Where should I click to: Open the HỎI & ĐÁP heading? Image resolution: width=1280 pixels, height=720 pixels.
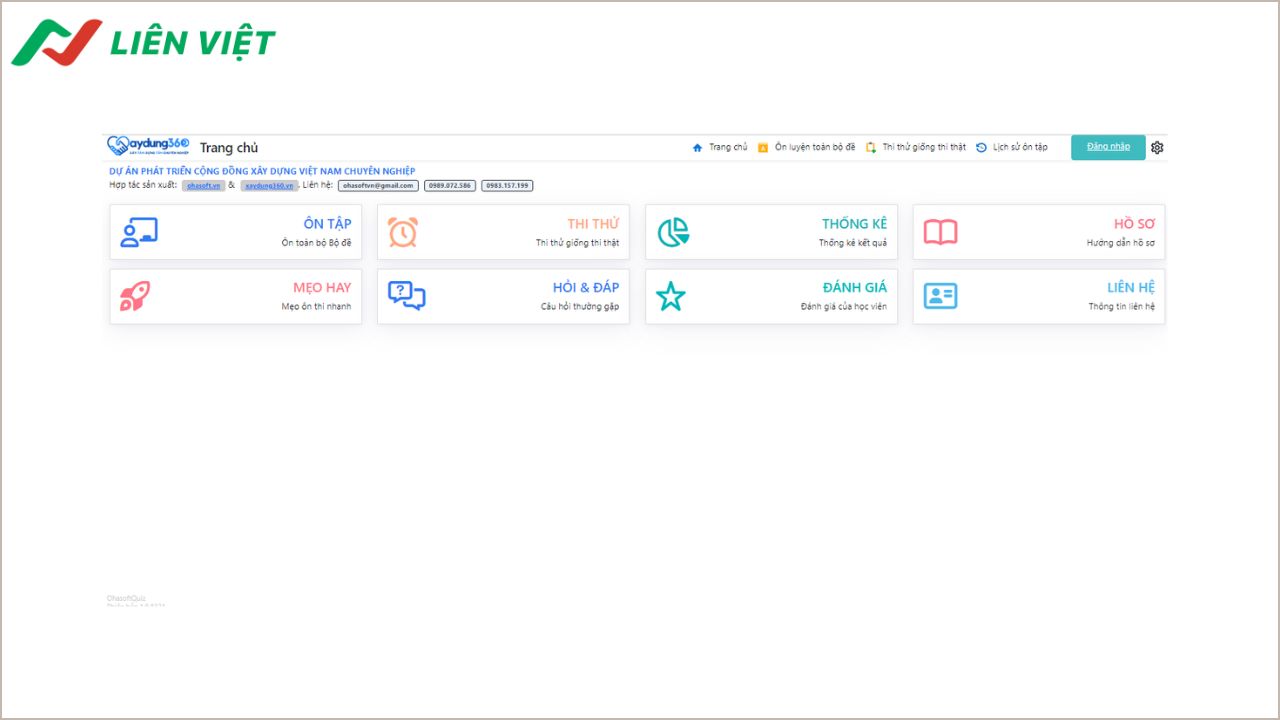(x=586, y=288)
